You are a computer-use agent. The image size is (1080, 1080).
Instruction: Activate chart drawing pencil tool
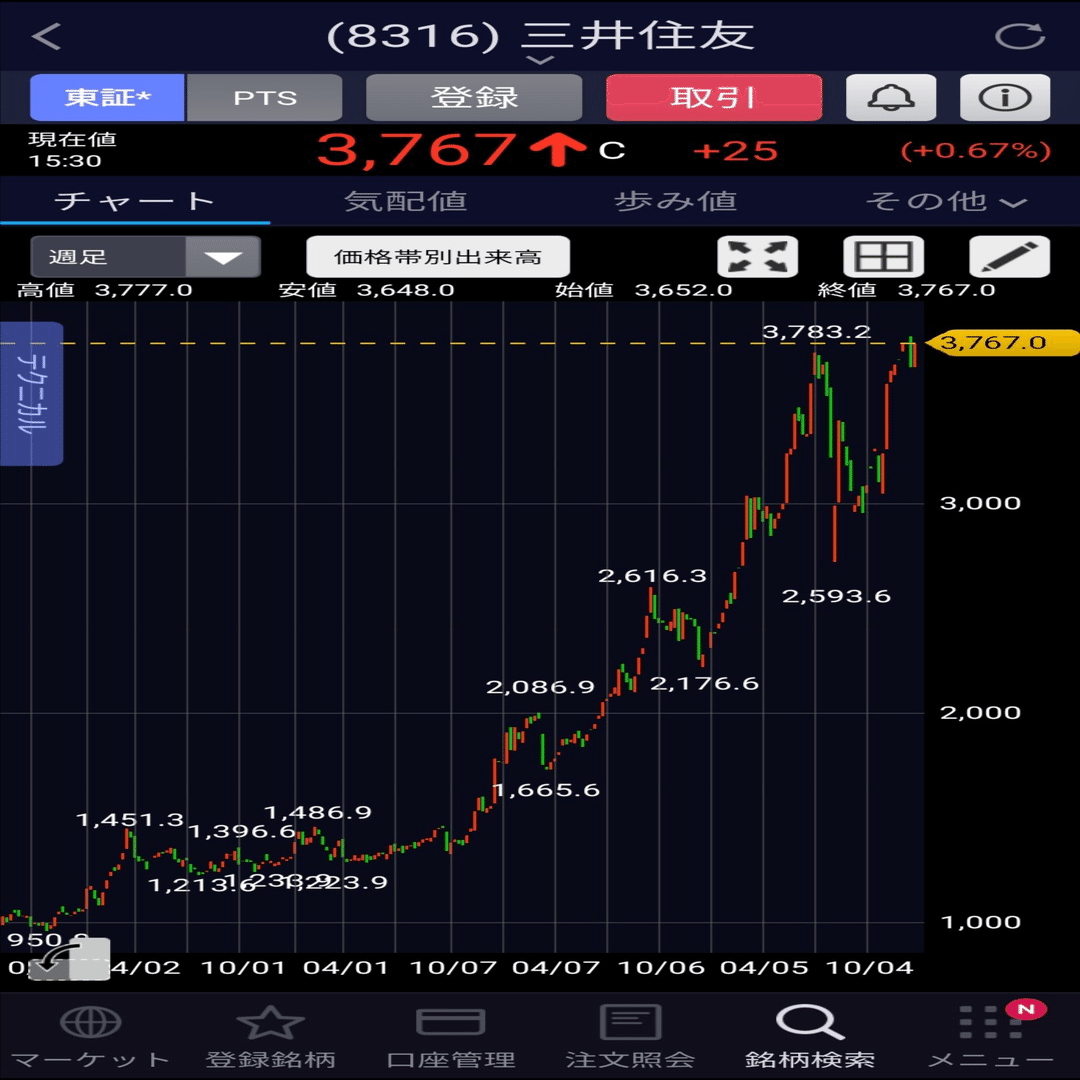tap(1009, 256)
